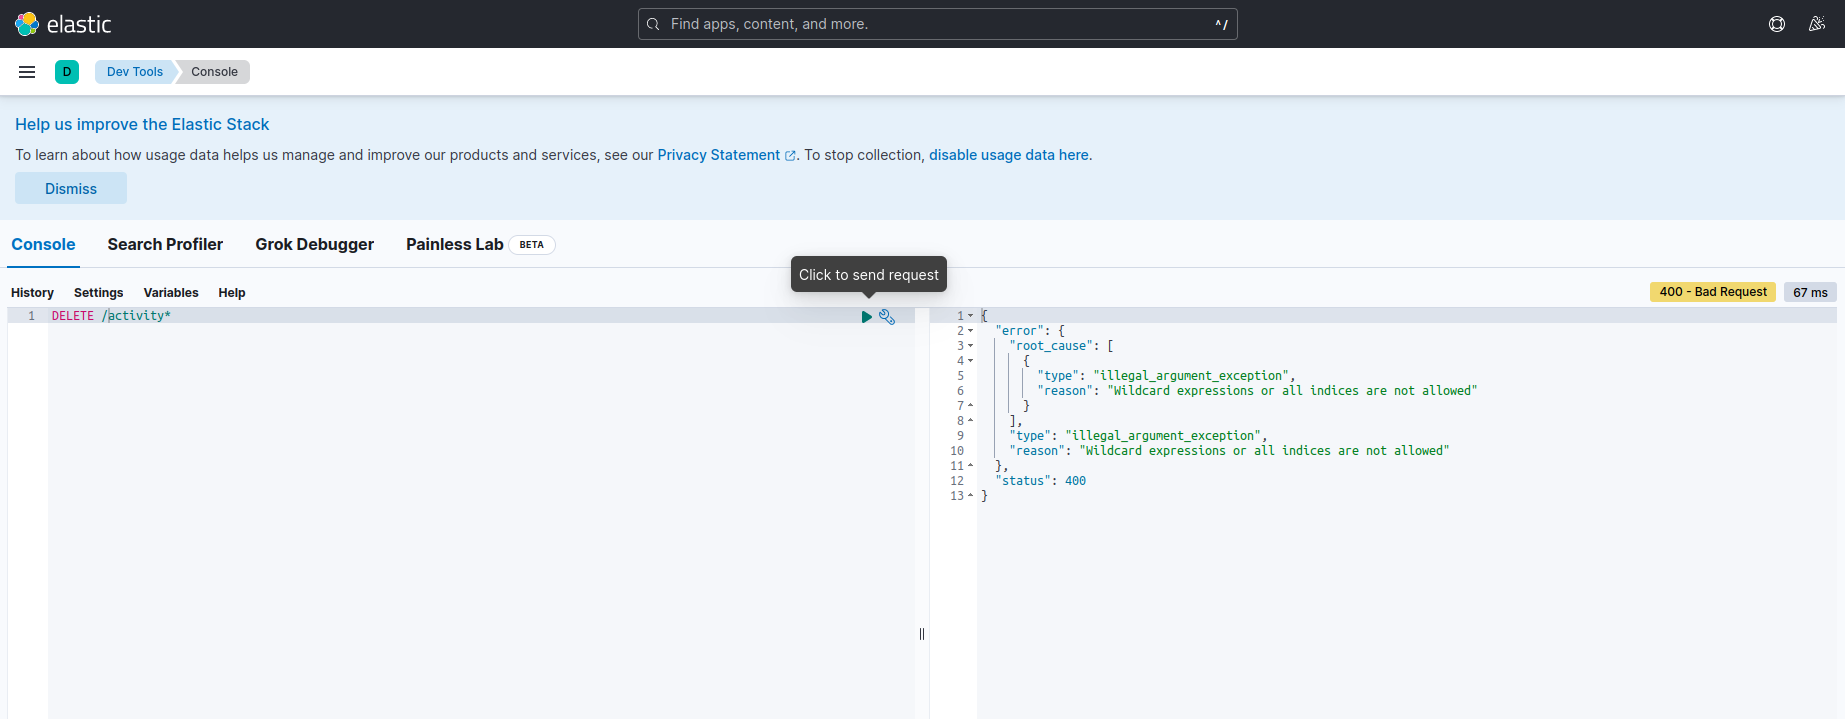Click fold end marker on response line 13
Viewport: 1845px width, 719px height.
pyautogui.click(x=970, y=496)
